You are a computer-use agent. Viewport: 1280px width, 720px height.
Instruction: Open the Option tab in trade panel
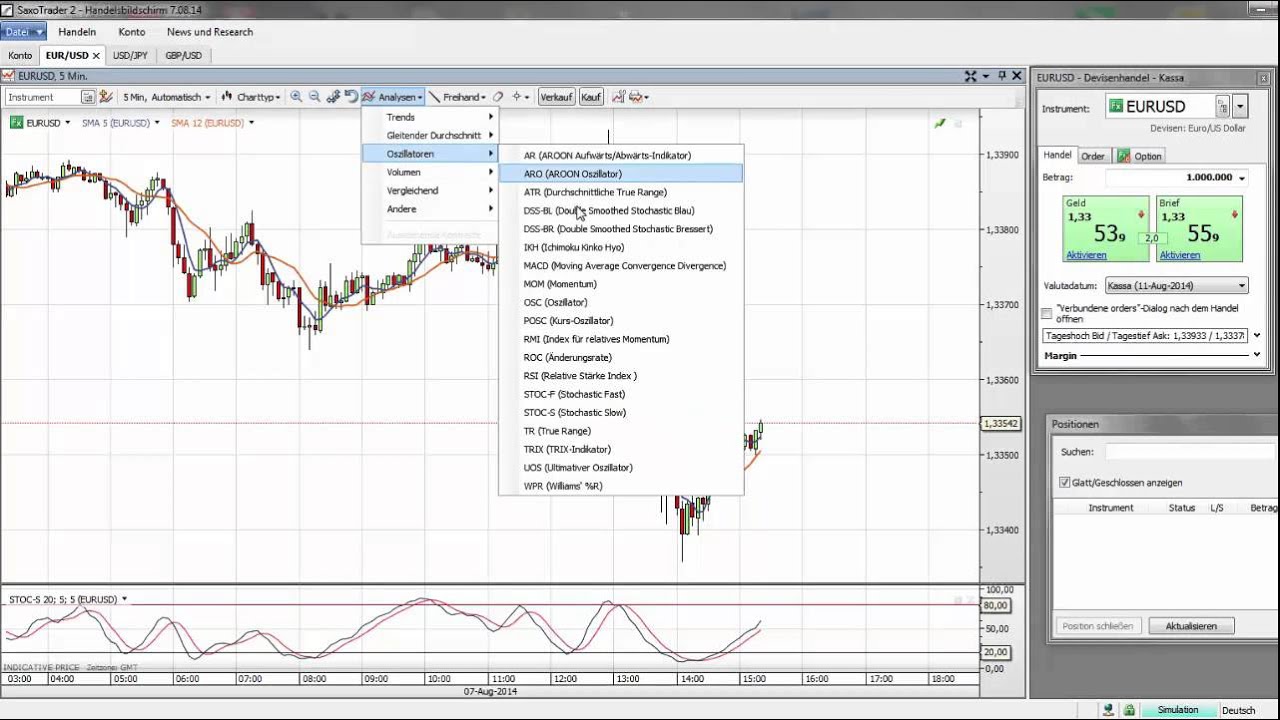[x=1141, y=156]
